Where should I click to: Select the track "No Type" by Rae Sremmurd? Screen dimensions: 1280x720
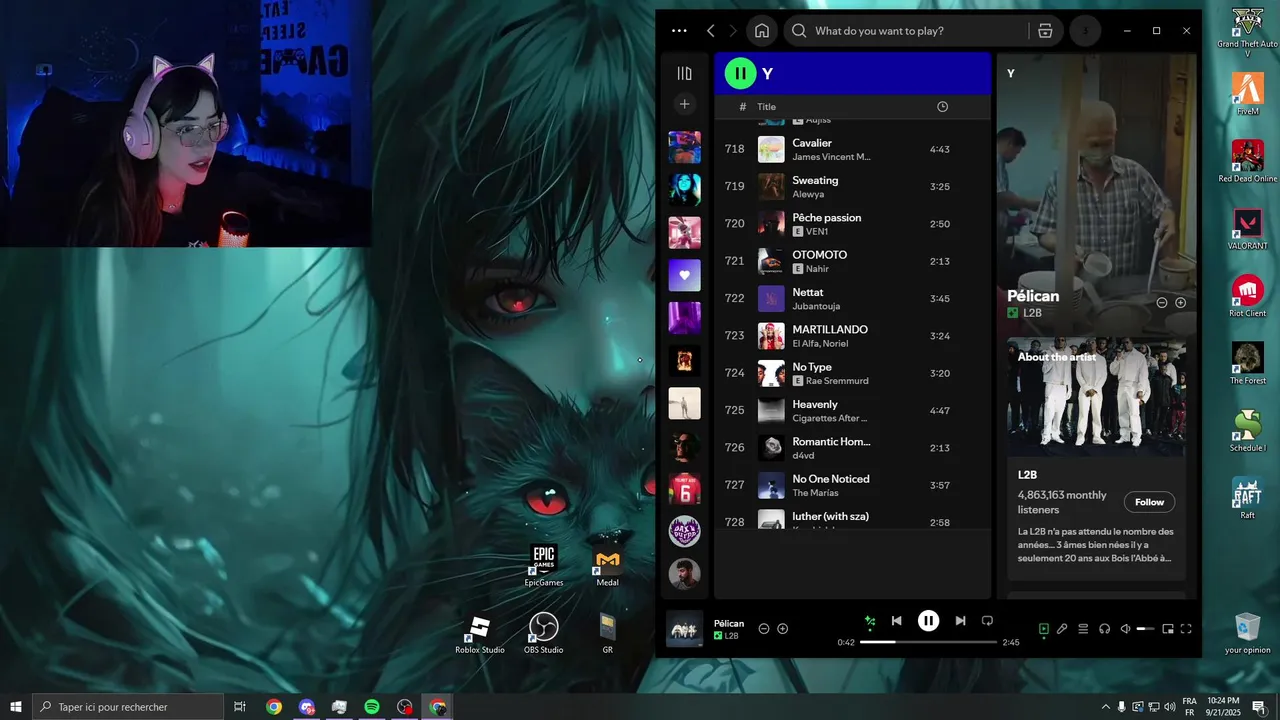click(852, 373)
